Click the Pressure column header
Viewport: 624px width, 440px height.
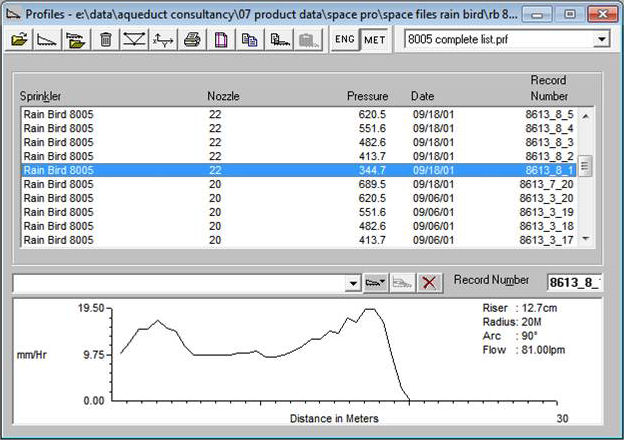click(x=367, y=96)
